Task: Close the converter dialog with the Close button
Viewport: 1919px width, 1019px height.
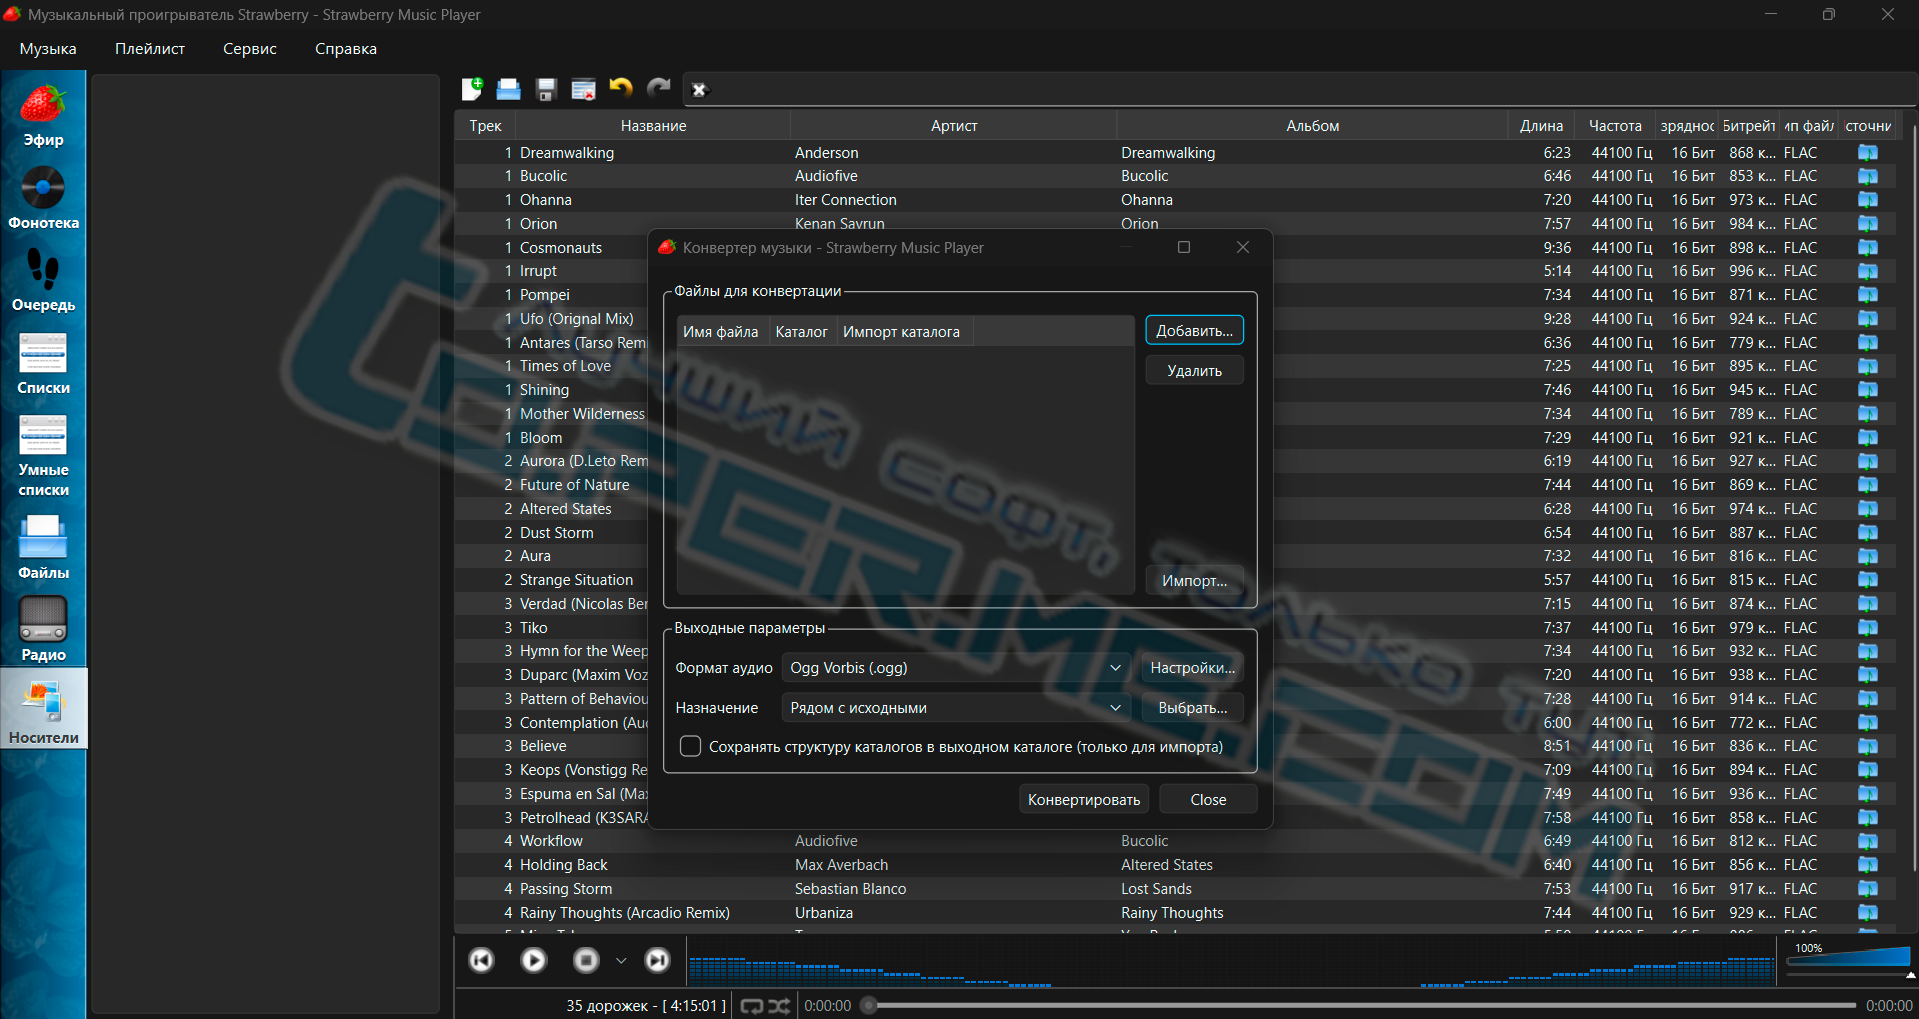Action: point(1208,800)
